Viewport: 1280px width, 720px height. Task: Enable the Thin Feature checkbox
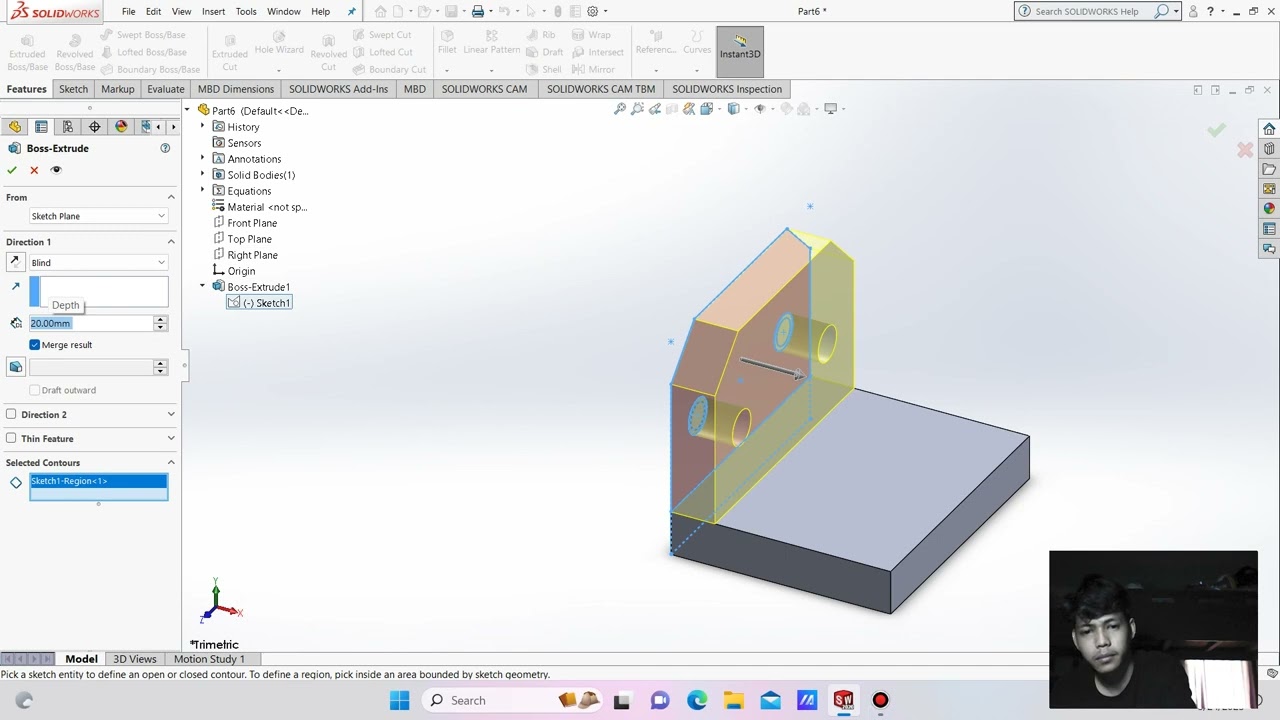coord(11,438)
